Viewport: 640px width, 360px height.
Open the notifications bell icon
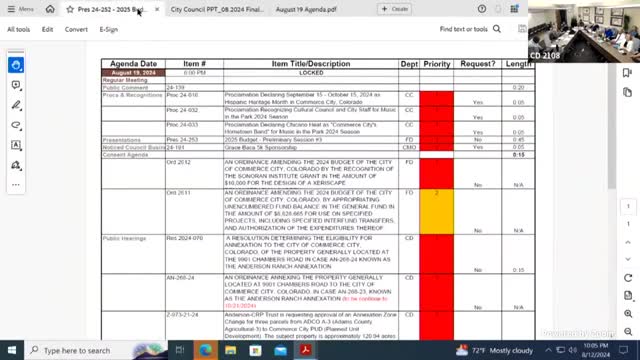pos(498,9)
